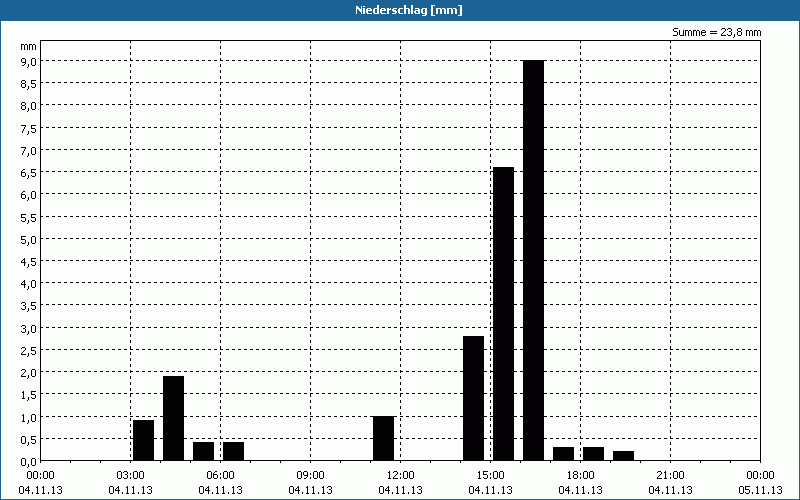Click the '5,5' y-axis label
Viewport: 800px width, 500px height.
pos(29,217)
